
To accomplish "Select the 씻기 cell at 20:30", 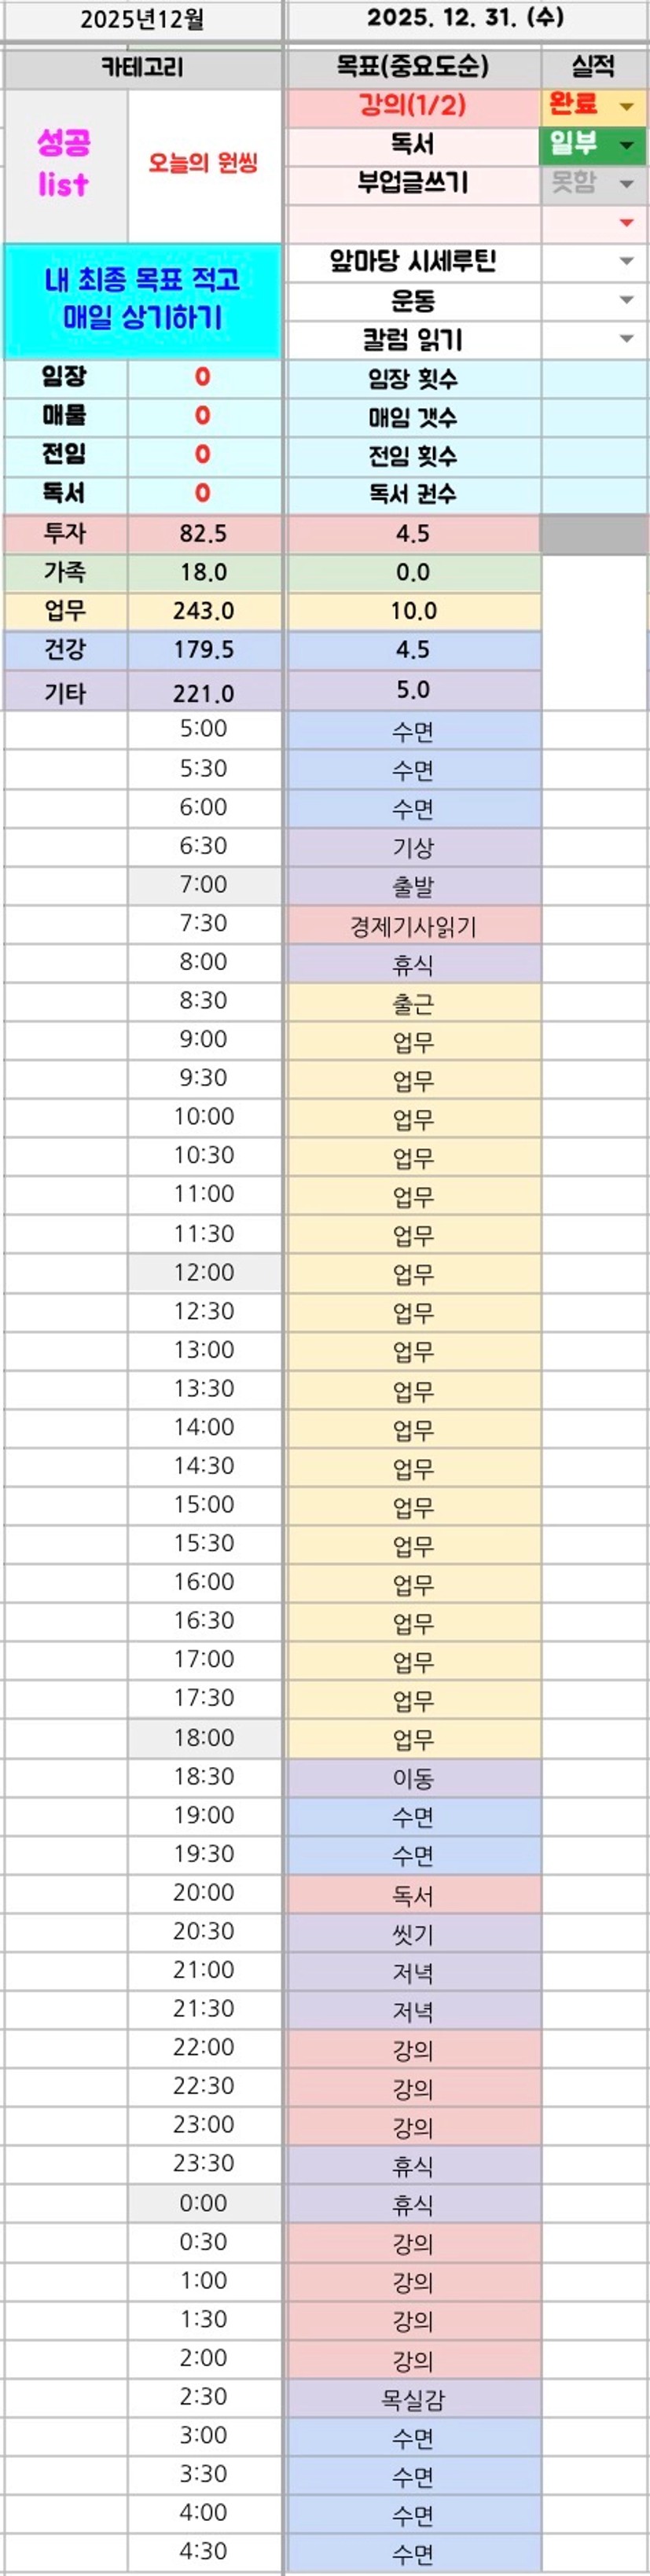I will [x=413, y=1934].
